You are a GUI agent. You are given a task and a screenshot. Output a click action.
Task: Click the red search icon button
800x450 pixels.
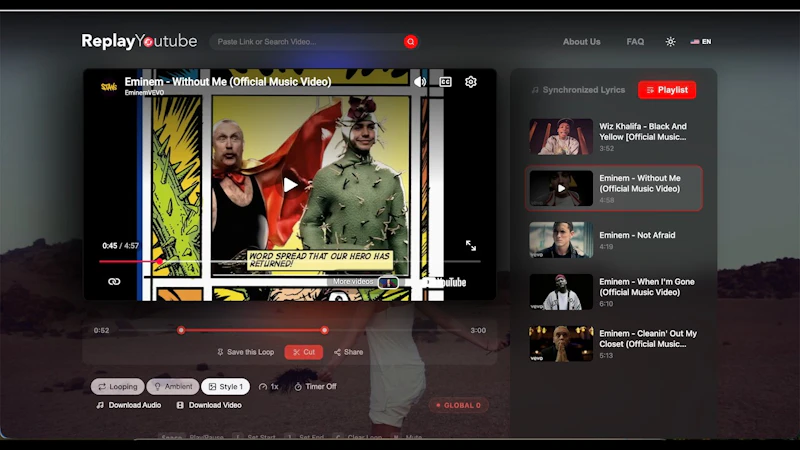410,42
